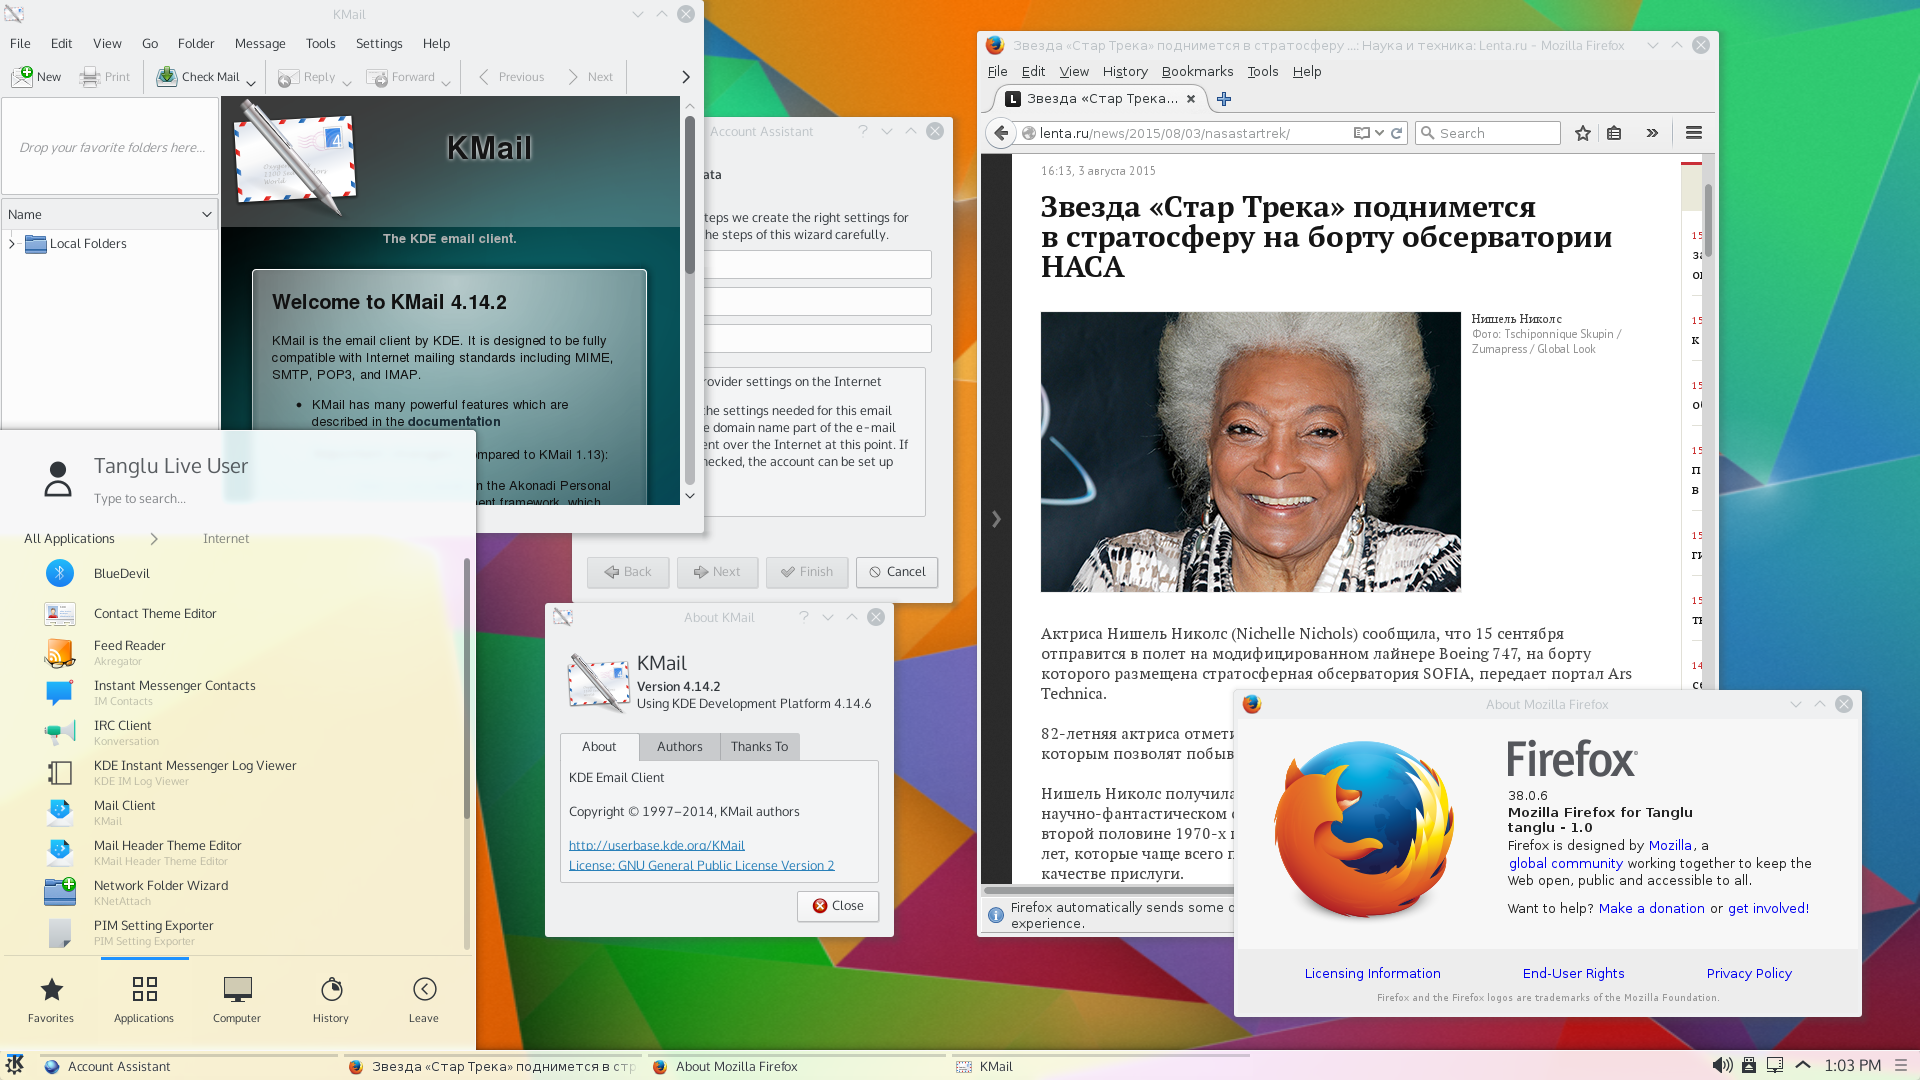Open Privacy Policy link in About Firefox
1920x1080 pixels.
1749,974
